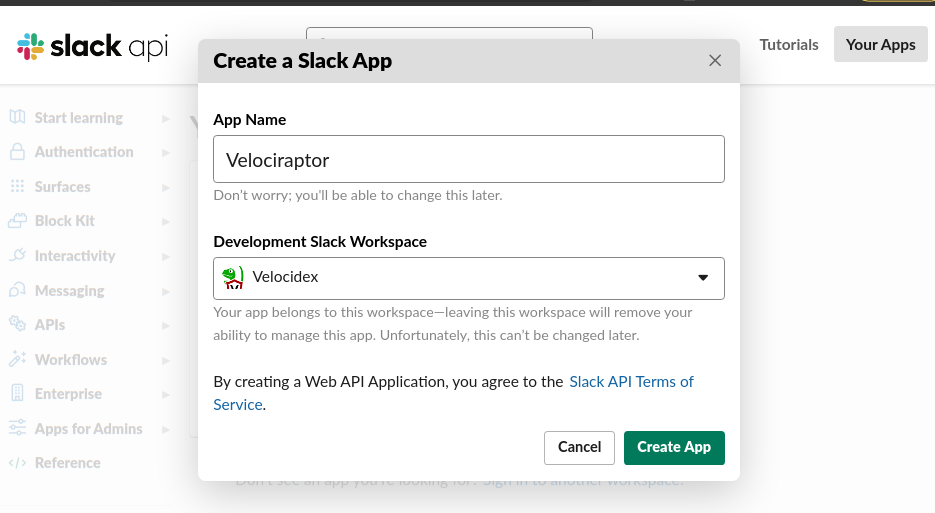Click the Authentication lock icon
The width and height of the screenshot is (935, 513).
17,152
